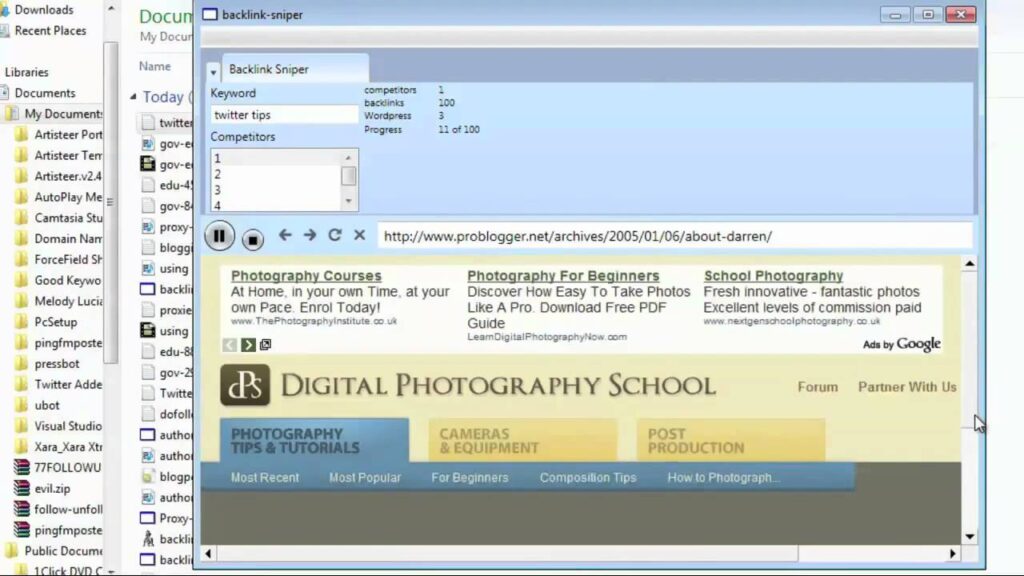
Task: Open ubot folder in Explorer tree
Action: 46,405
